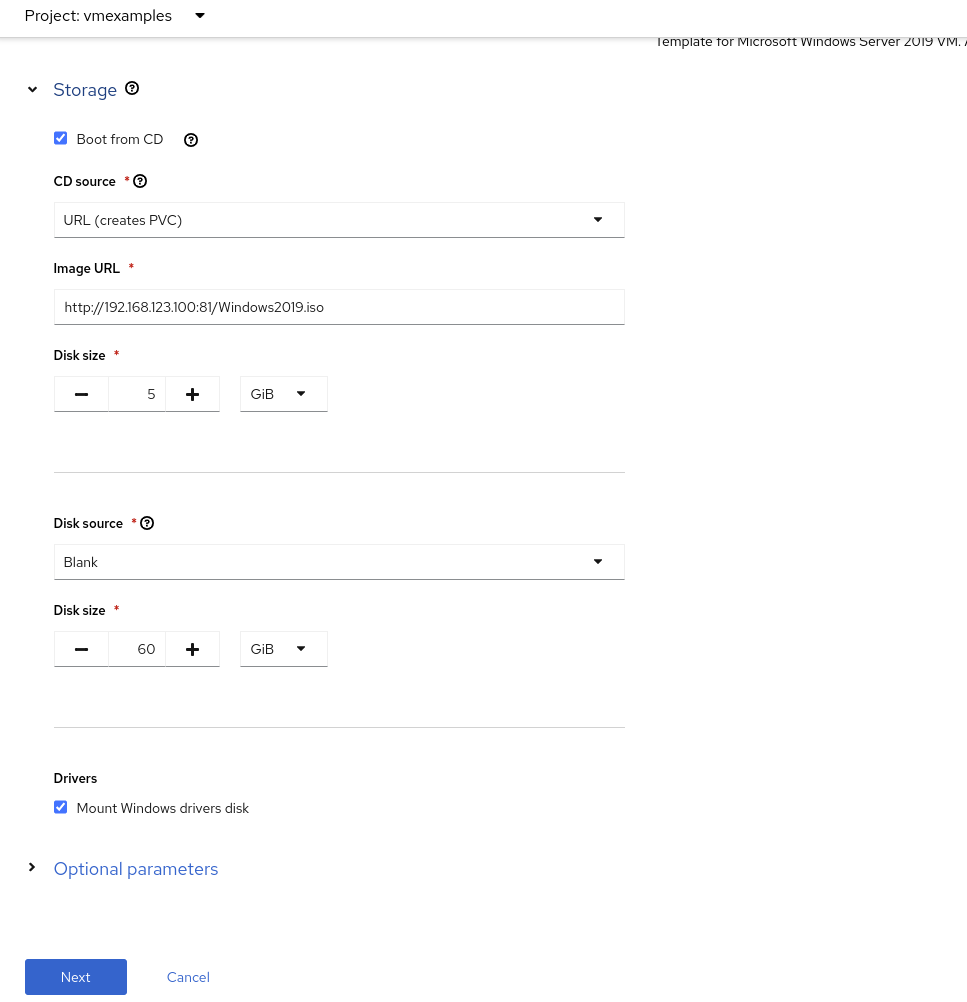The height and width of the screenshot is (1002, 967).
Task: Increase CD disk size with plus button
Action: tap(192, 394)
